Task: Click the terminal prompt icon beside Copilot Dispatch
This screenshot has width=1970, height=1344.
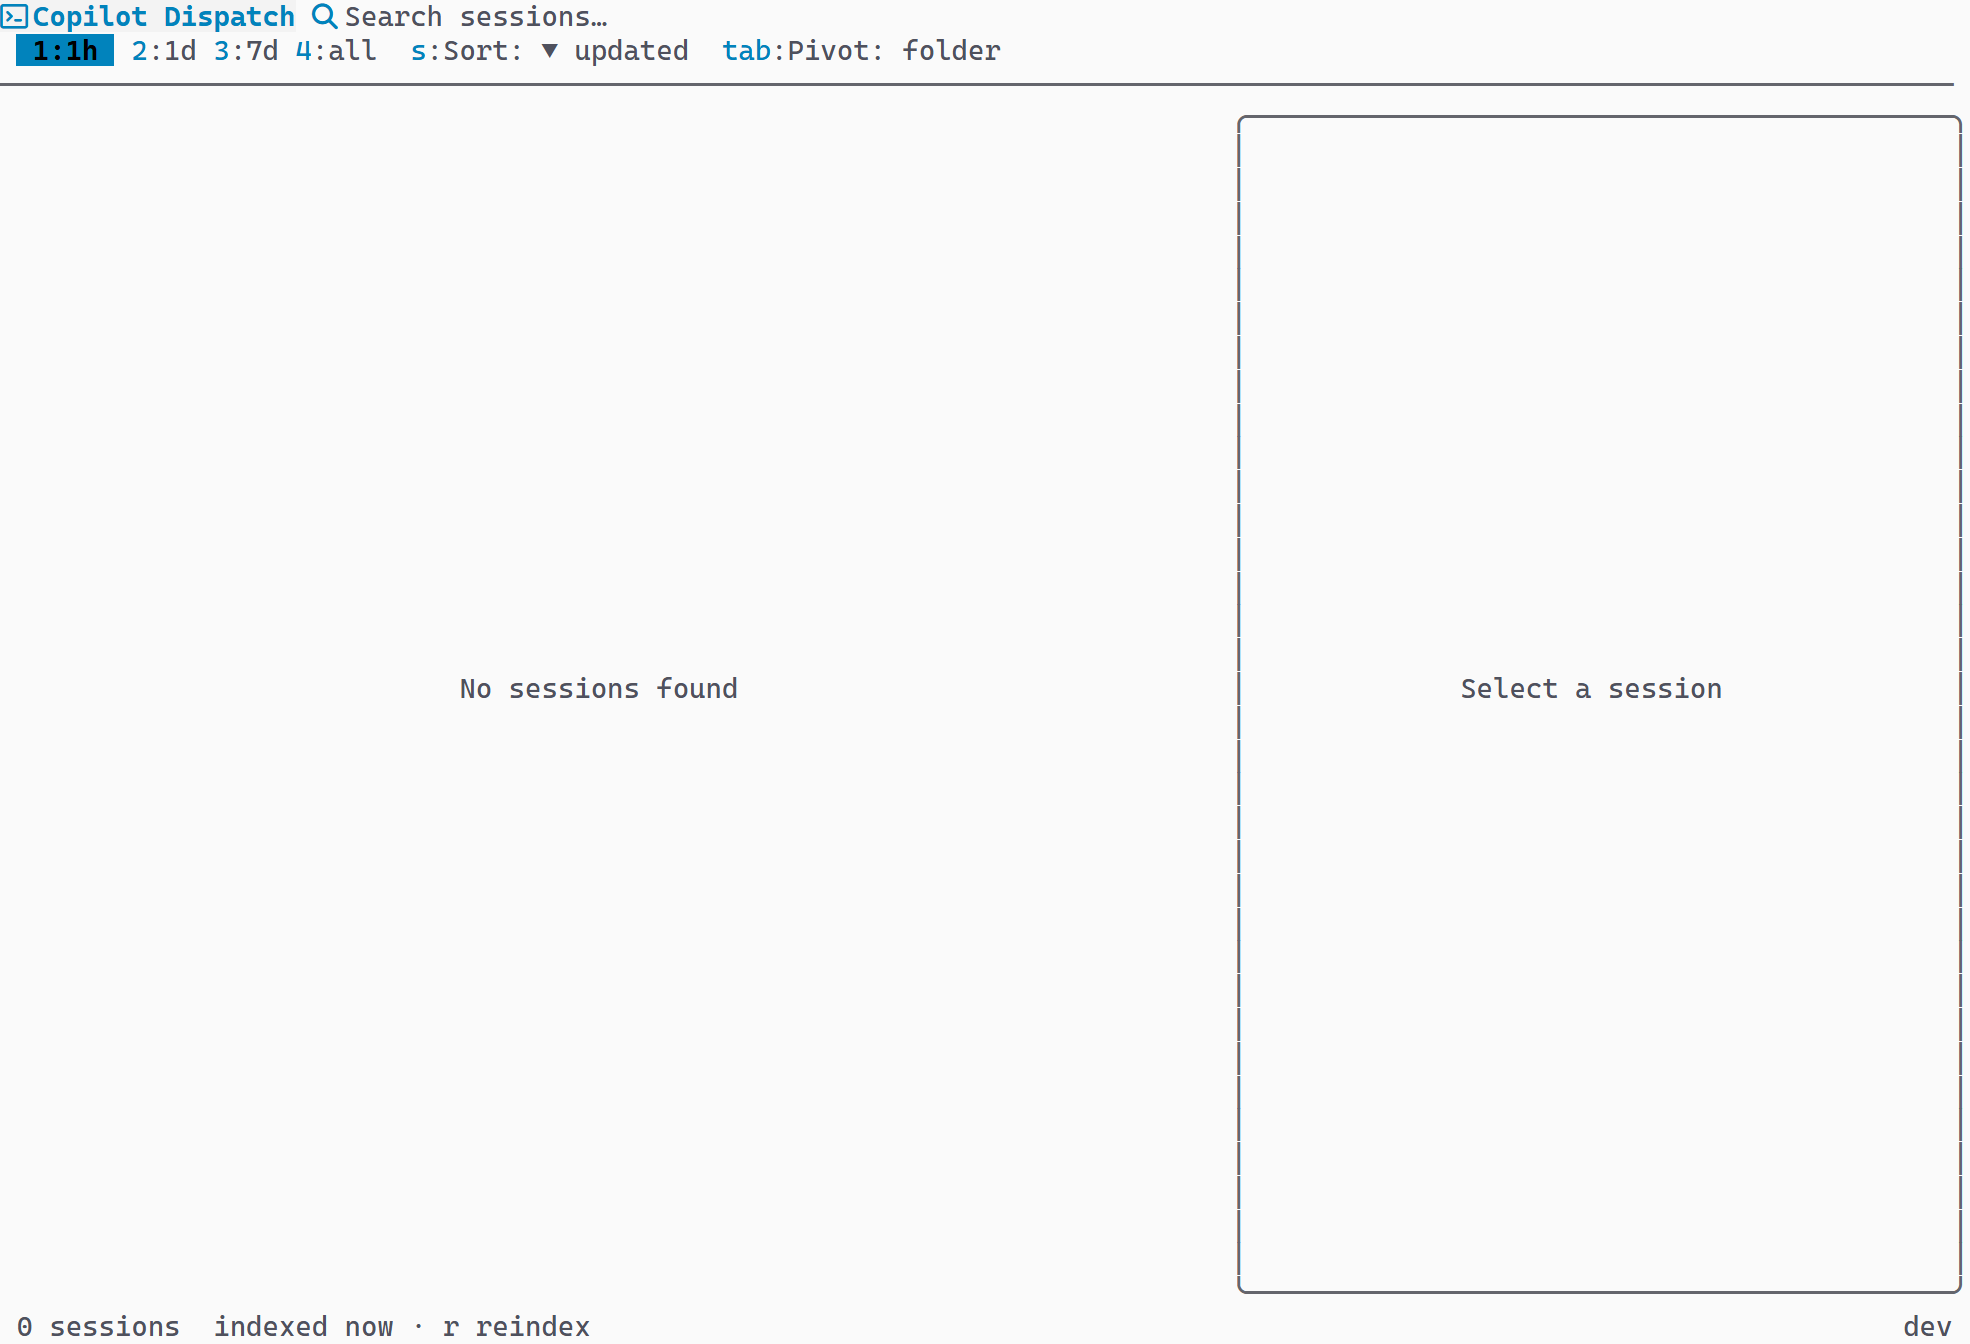Action: [14, 17]
